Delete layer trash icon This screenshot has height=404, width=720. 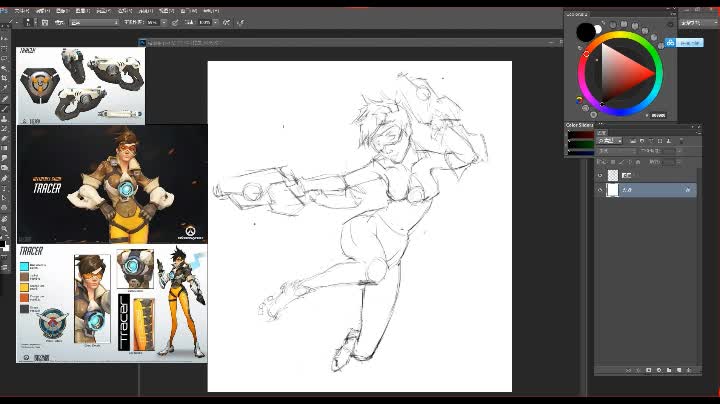(689, 370)
